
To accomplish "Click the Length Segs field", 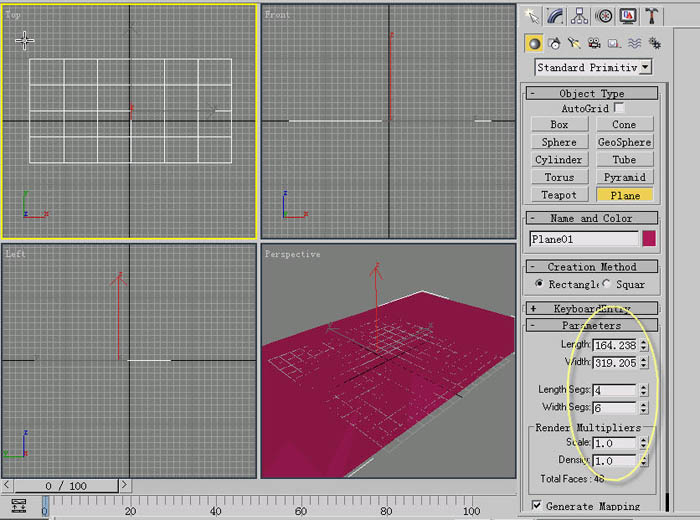I will [614, 390].
